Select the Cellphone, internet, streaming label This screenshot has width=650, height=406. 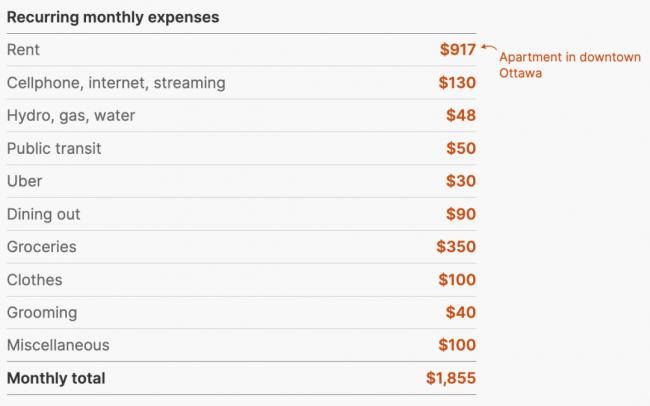tap(116, 83)
